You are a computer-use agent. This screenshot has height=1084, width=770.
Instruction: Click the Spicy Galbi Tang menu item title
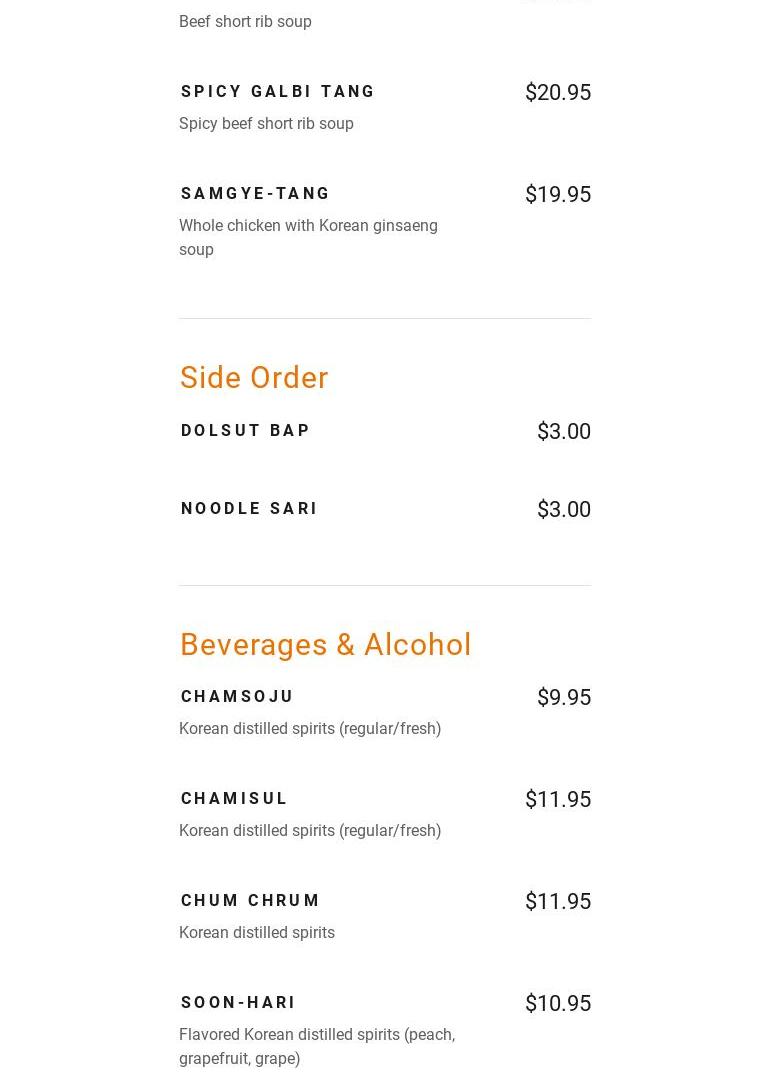[278, 92]
